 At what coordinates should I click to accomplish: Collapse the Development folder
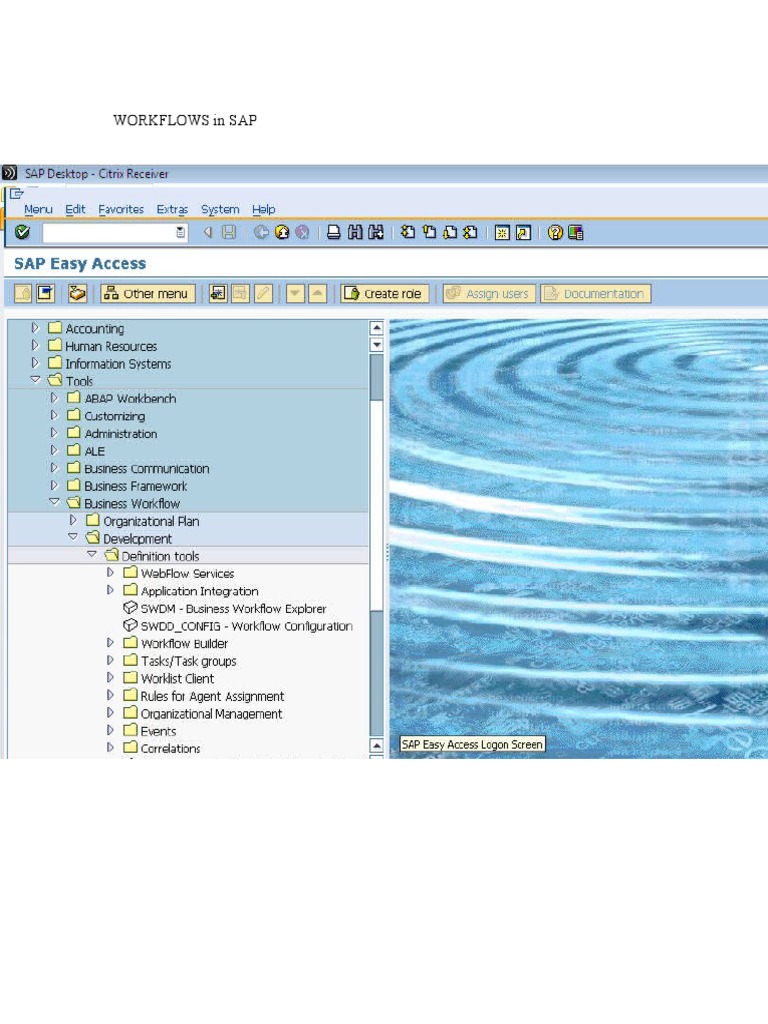73,537
